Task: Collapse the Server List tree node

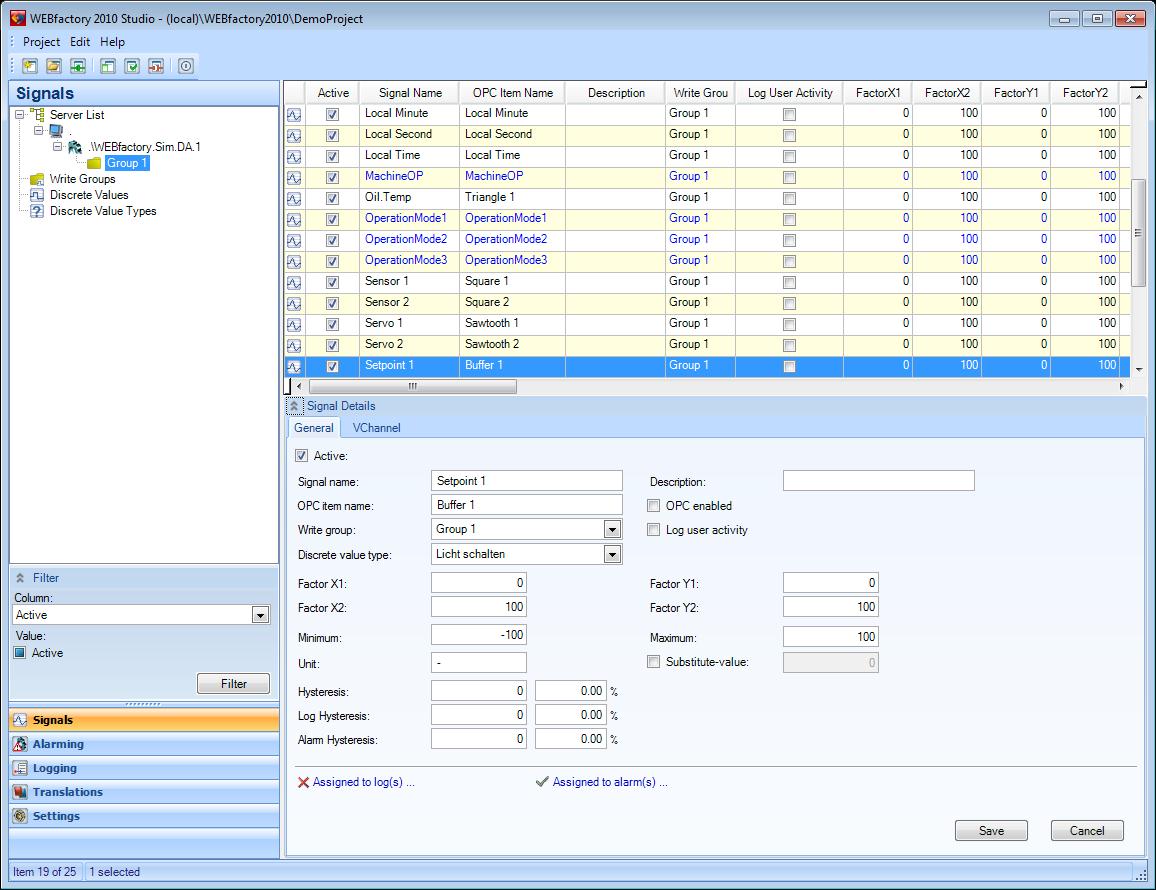Action: point(20,115)
